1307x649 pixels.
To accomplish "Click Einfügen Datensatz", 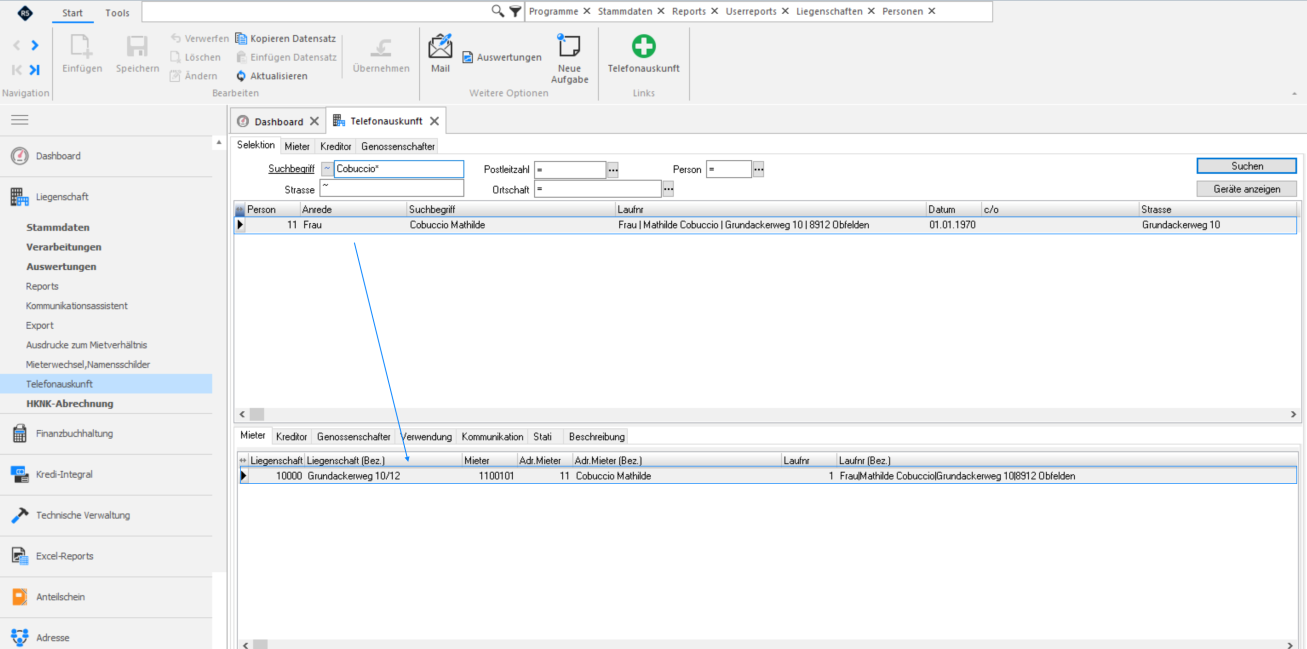I will (286, 57).
